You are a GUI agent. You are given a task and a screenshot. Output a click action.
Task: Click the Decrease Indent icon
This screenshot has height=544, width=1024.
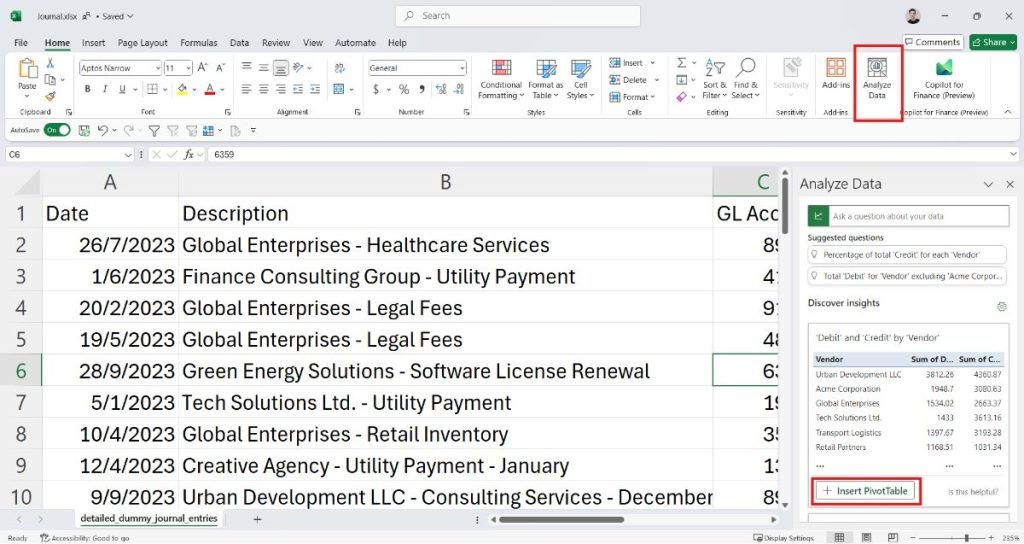[298, 89]
